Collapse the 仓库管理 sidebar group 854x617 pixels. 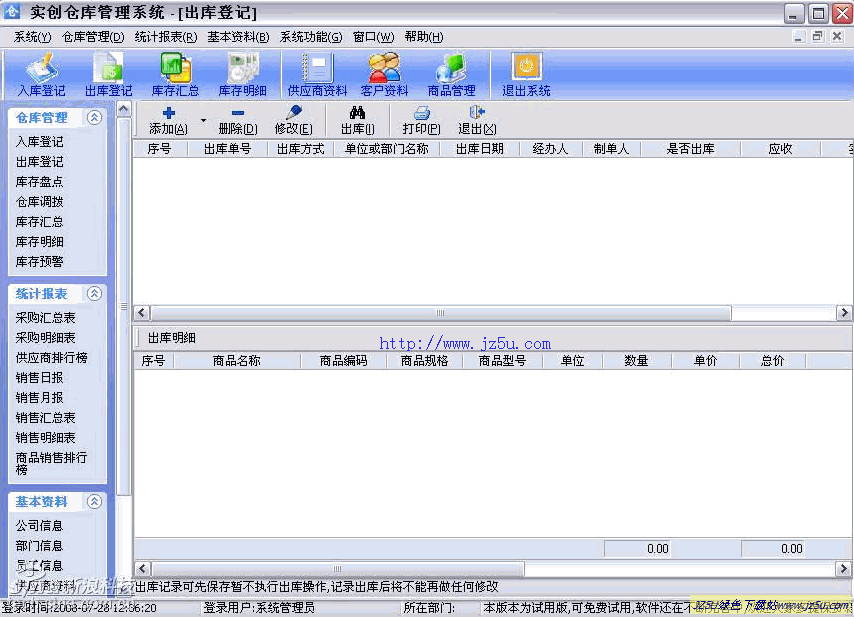click(94, 118)
